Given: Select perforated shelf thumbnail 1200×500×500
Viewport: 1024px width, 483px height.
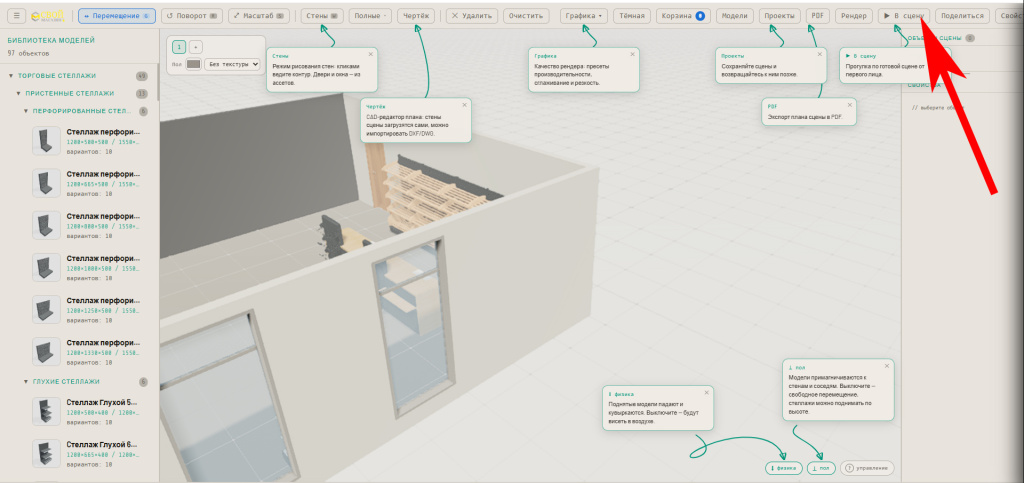Looking at the screenshot, I should [46, 141].
